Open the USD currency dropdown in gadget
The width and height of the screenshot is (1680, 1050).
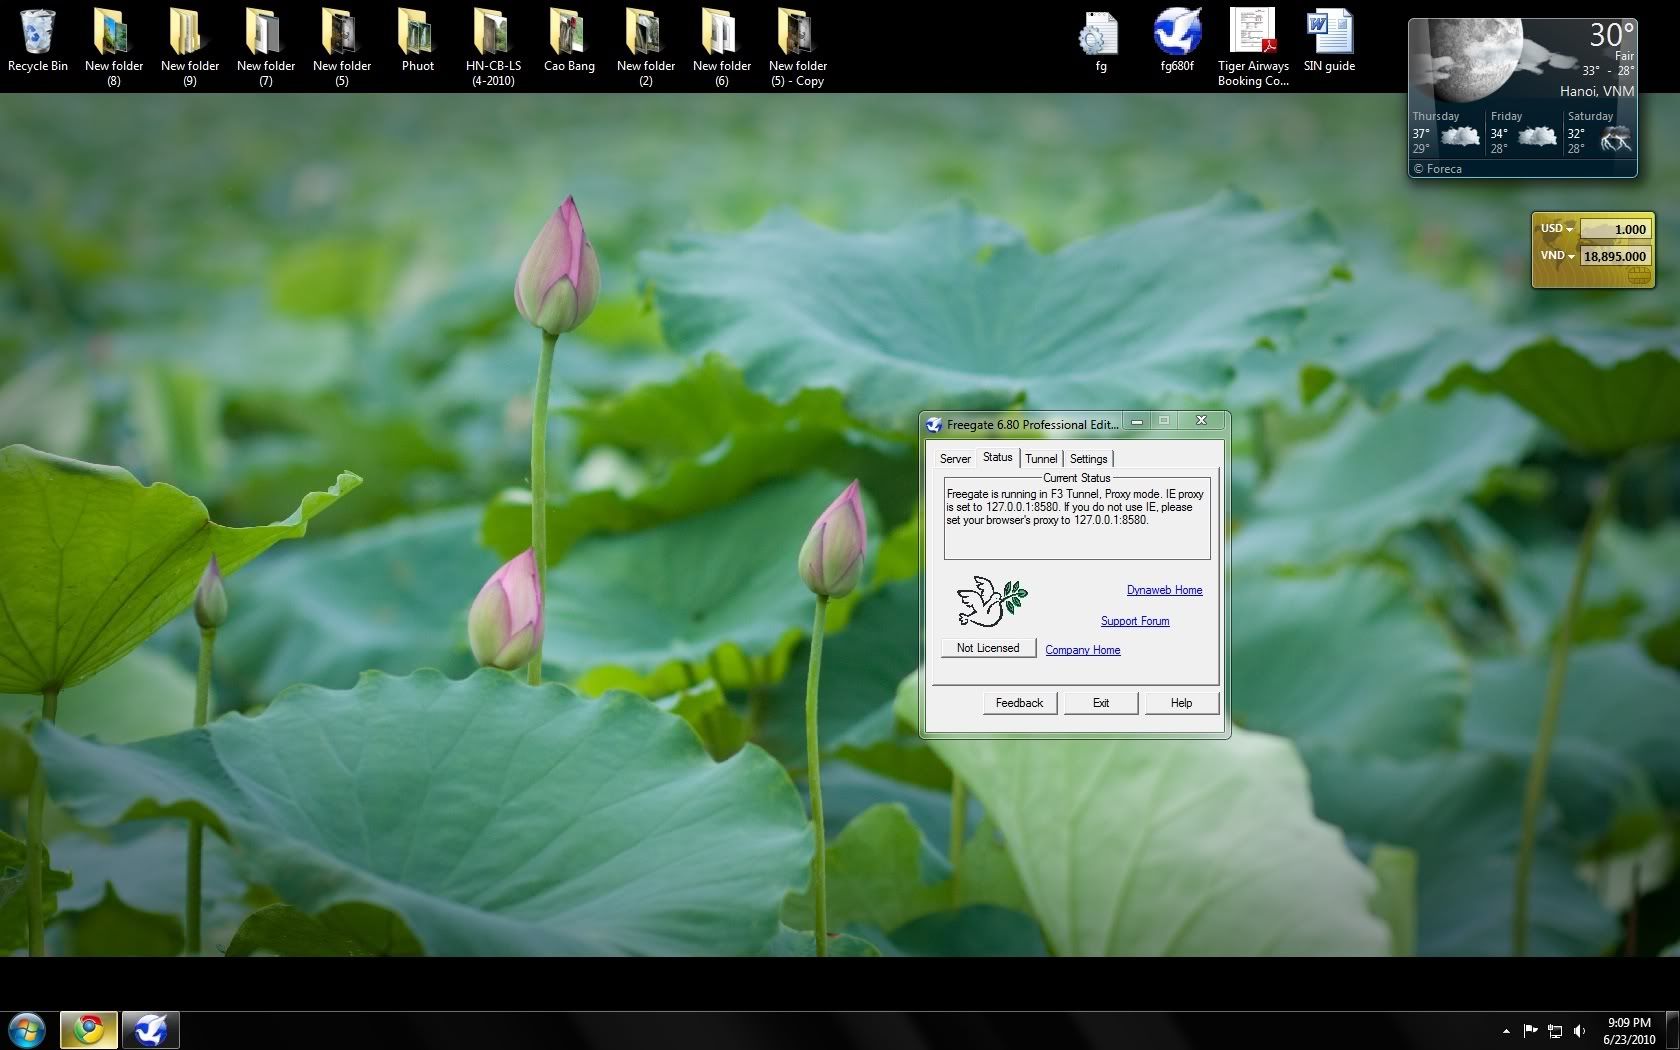[1556, 229]
